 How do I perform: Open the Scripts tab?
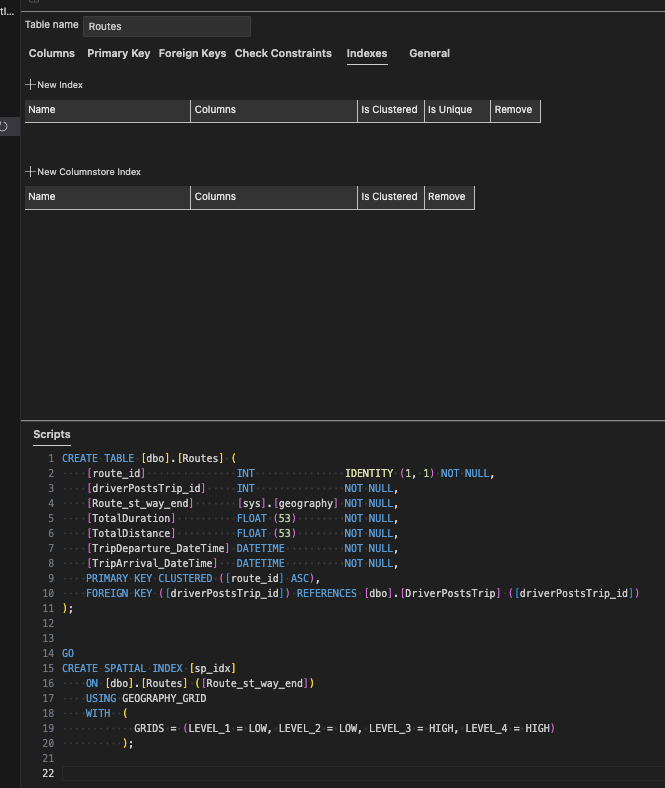coord(52,434)
